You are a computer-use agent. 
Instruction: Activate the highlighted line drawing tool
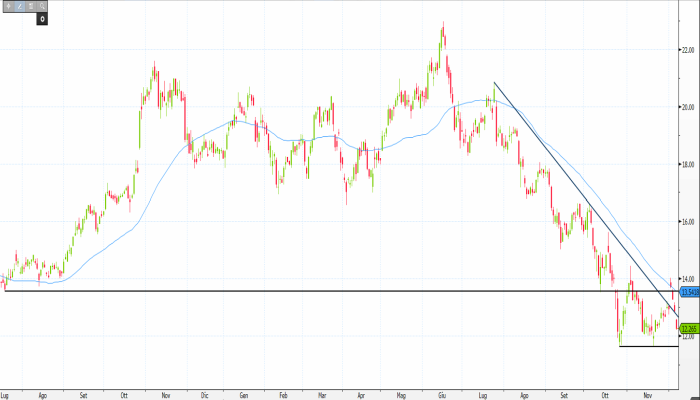click(x=19, y=6)
